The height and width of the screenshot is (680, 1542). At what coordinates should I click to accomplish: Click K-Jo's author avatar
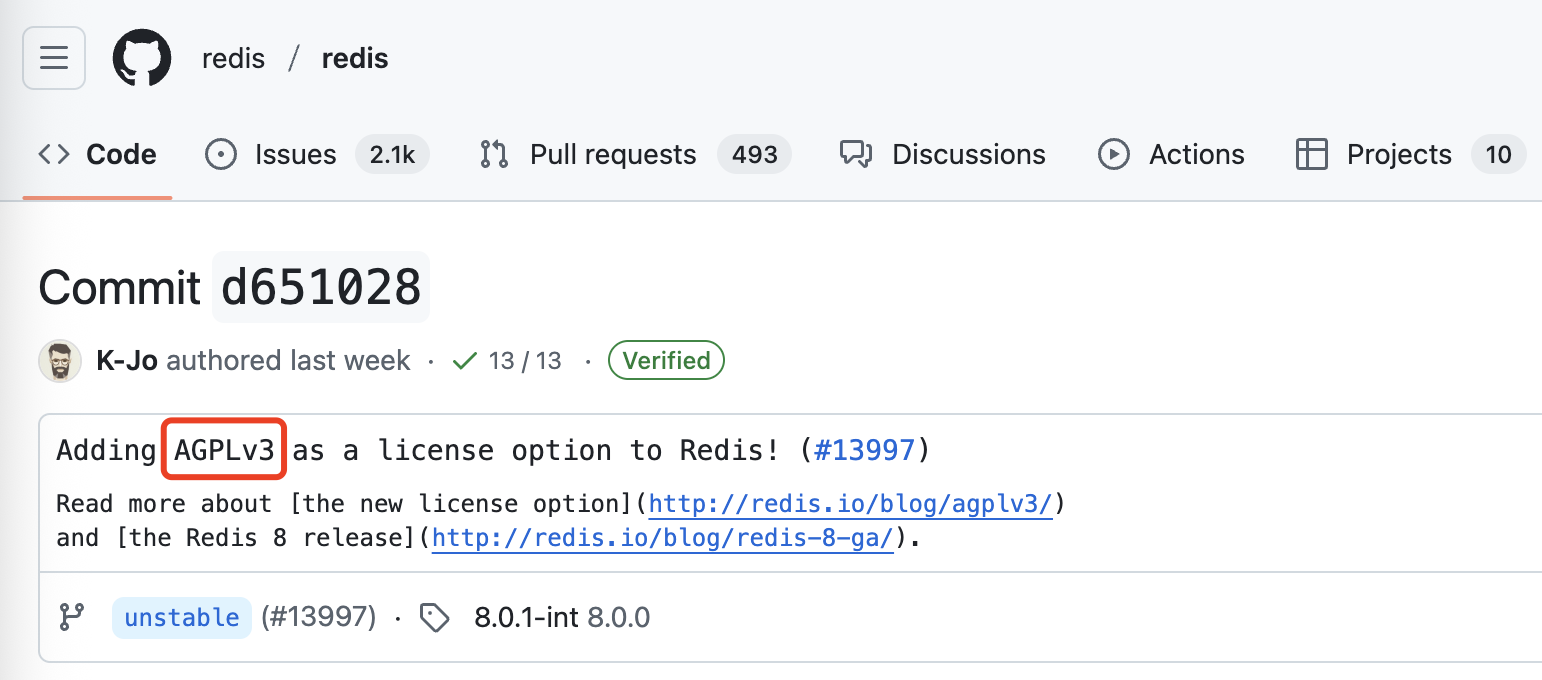coord(60,361)
